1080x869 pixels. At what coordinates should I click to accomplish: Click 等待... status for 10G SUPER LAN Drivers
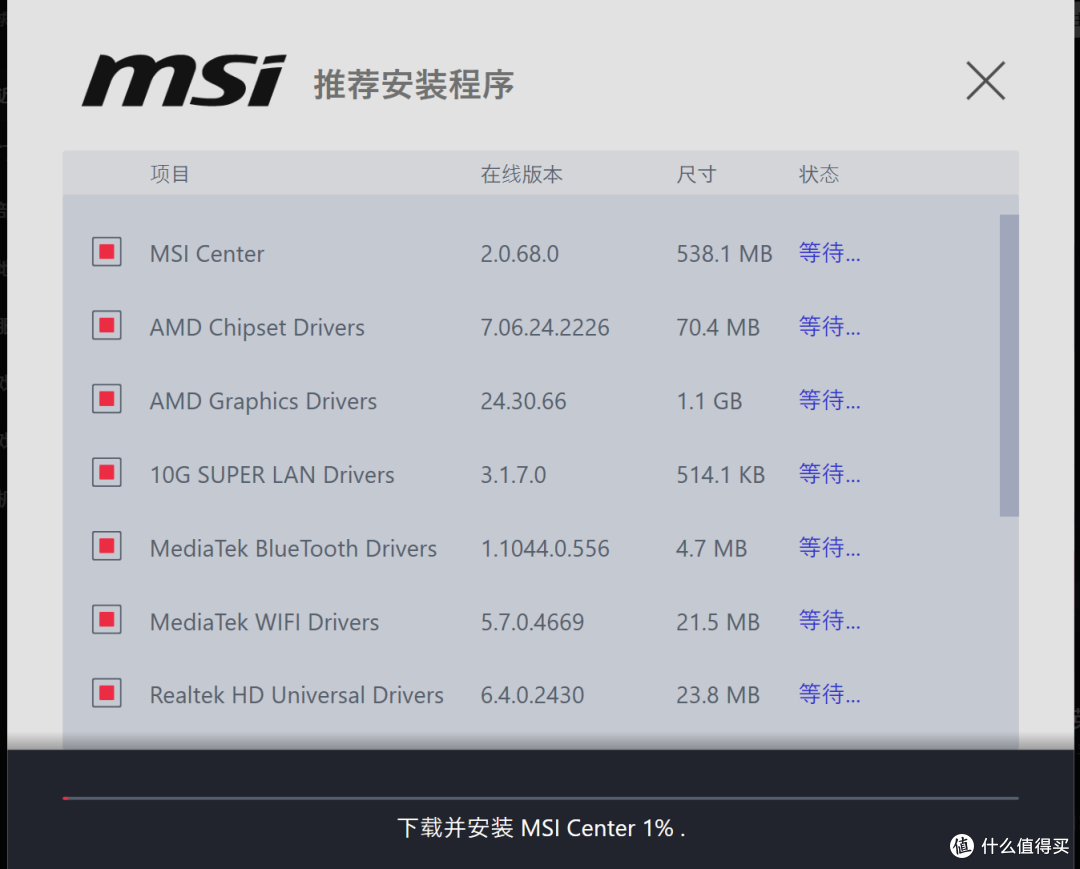[829, 474]
